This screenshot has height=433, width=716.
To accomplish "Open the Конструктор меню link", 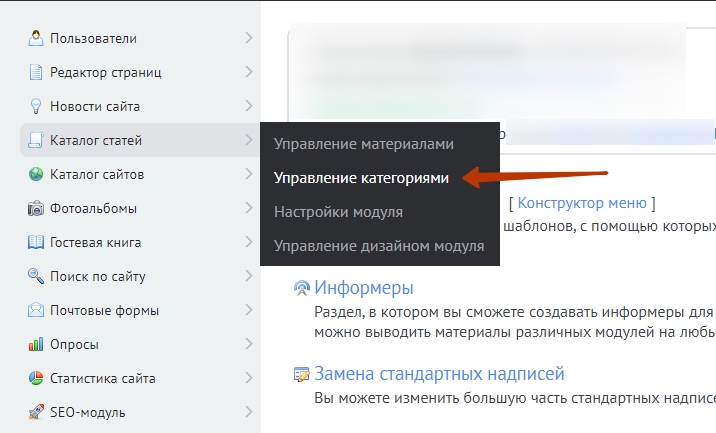I will pos(582,203).
